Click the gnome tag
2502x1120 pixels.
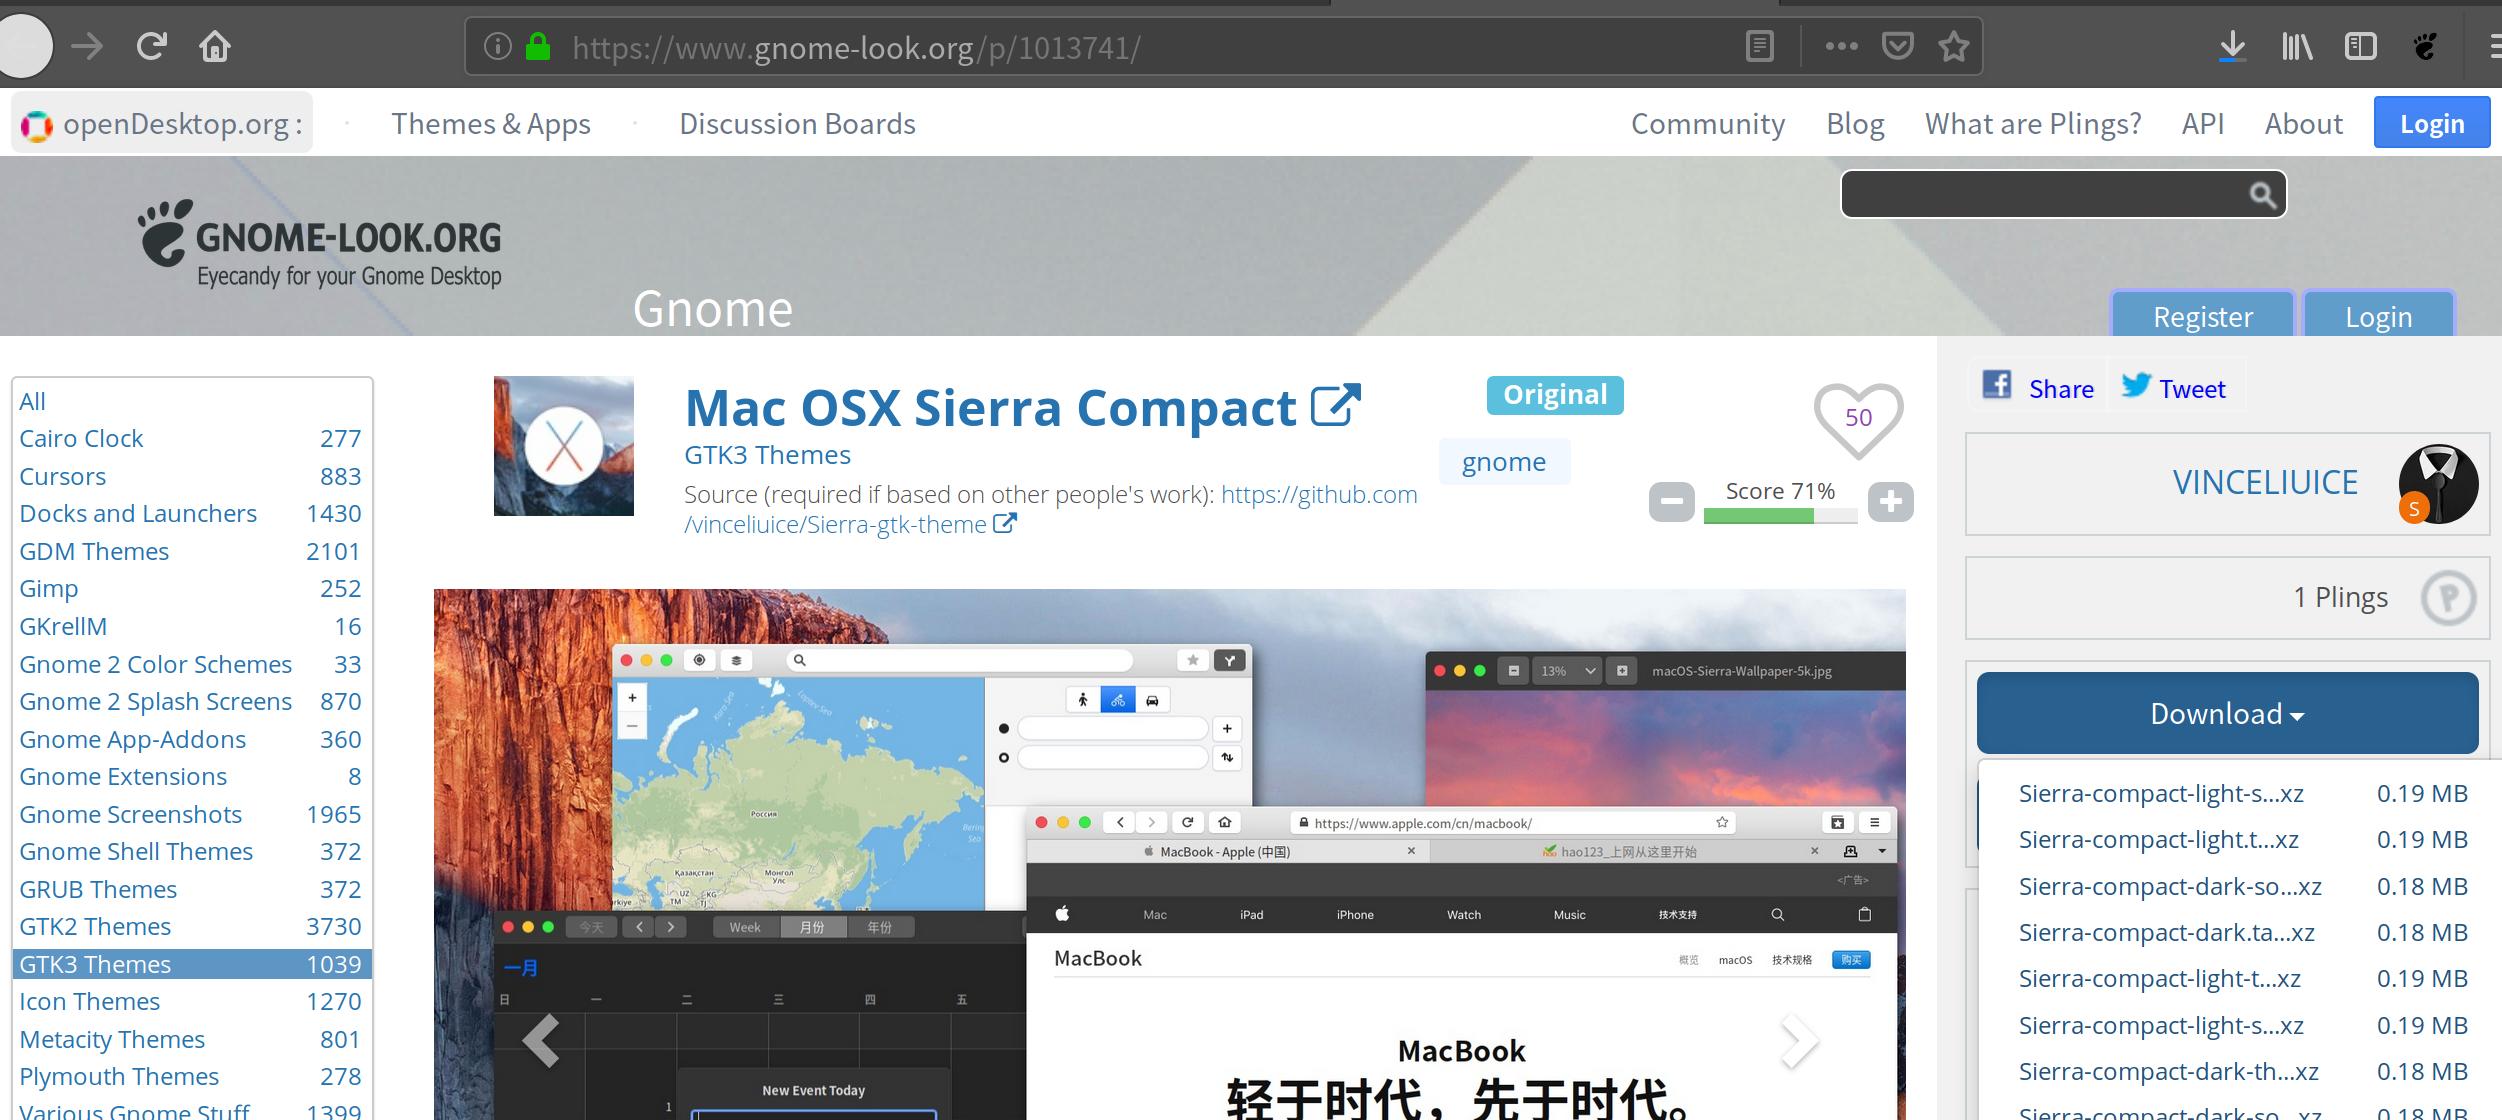pyautogui.click(x=1504, y=461)
